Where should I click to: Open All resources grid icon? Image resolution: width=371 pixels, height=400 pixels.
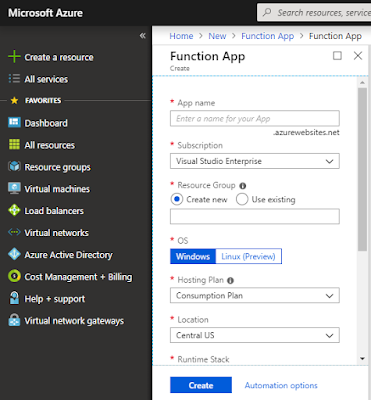14,145
